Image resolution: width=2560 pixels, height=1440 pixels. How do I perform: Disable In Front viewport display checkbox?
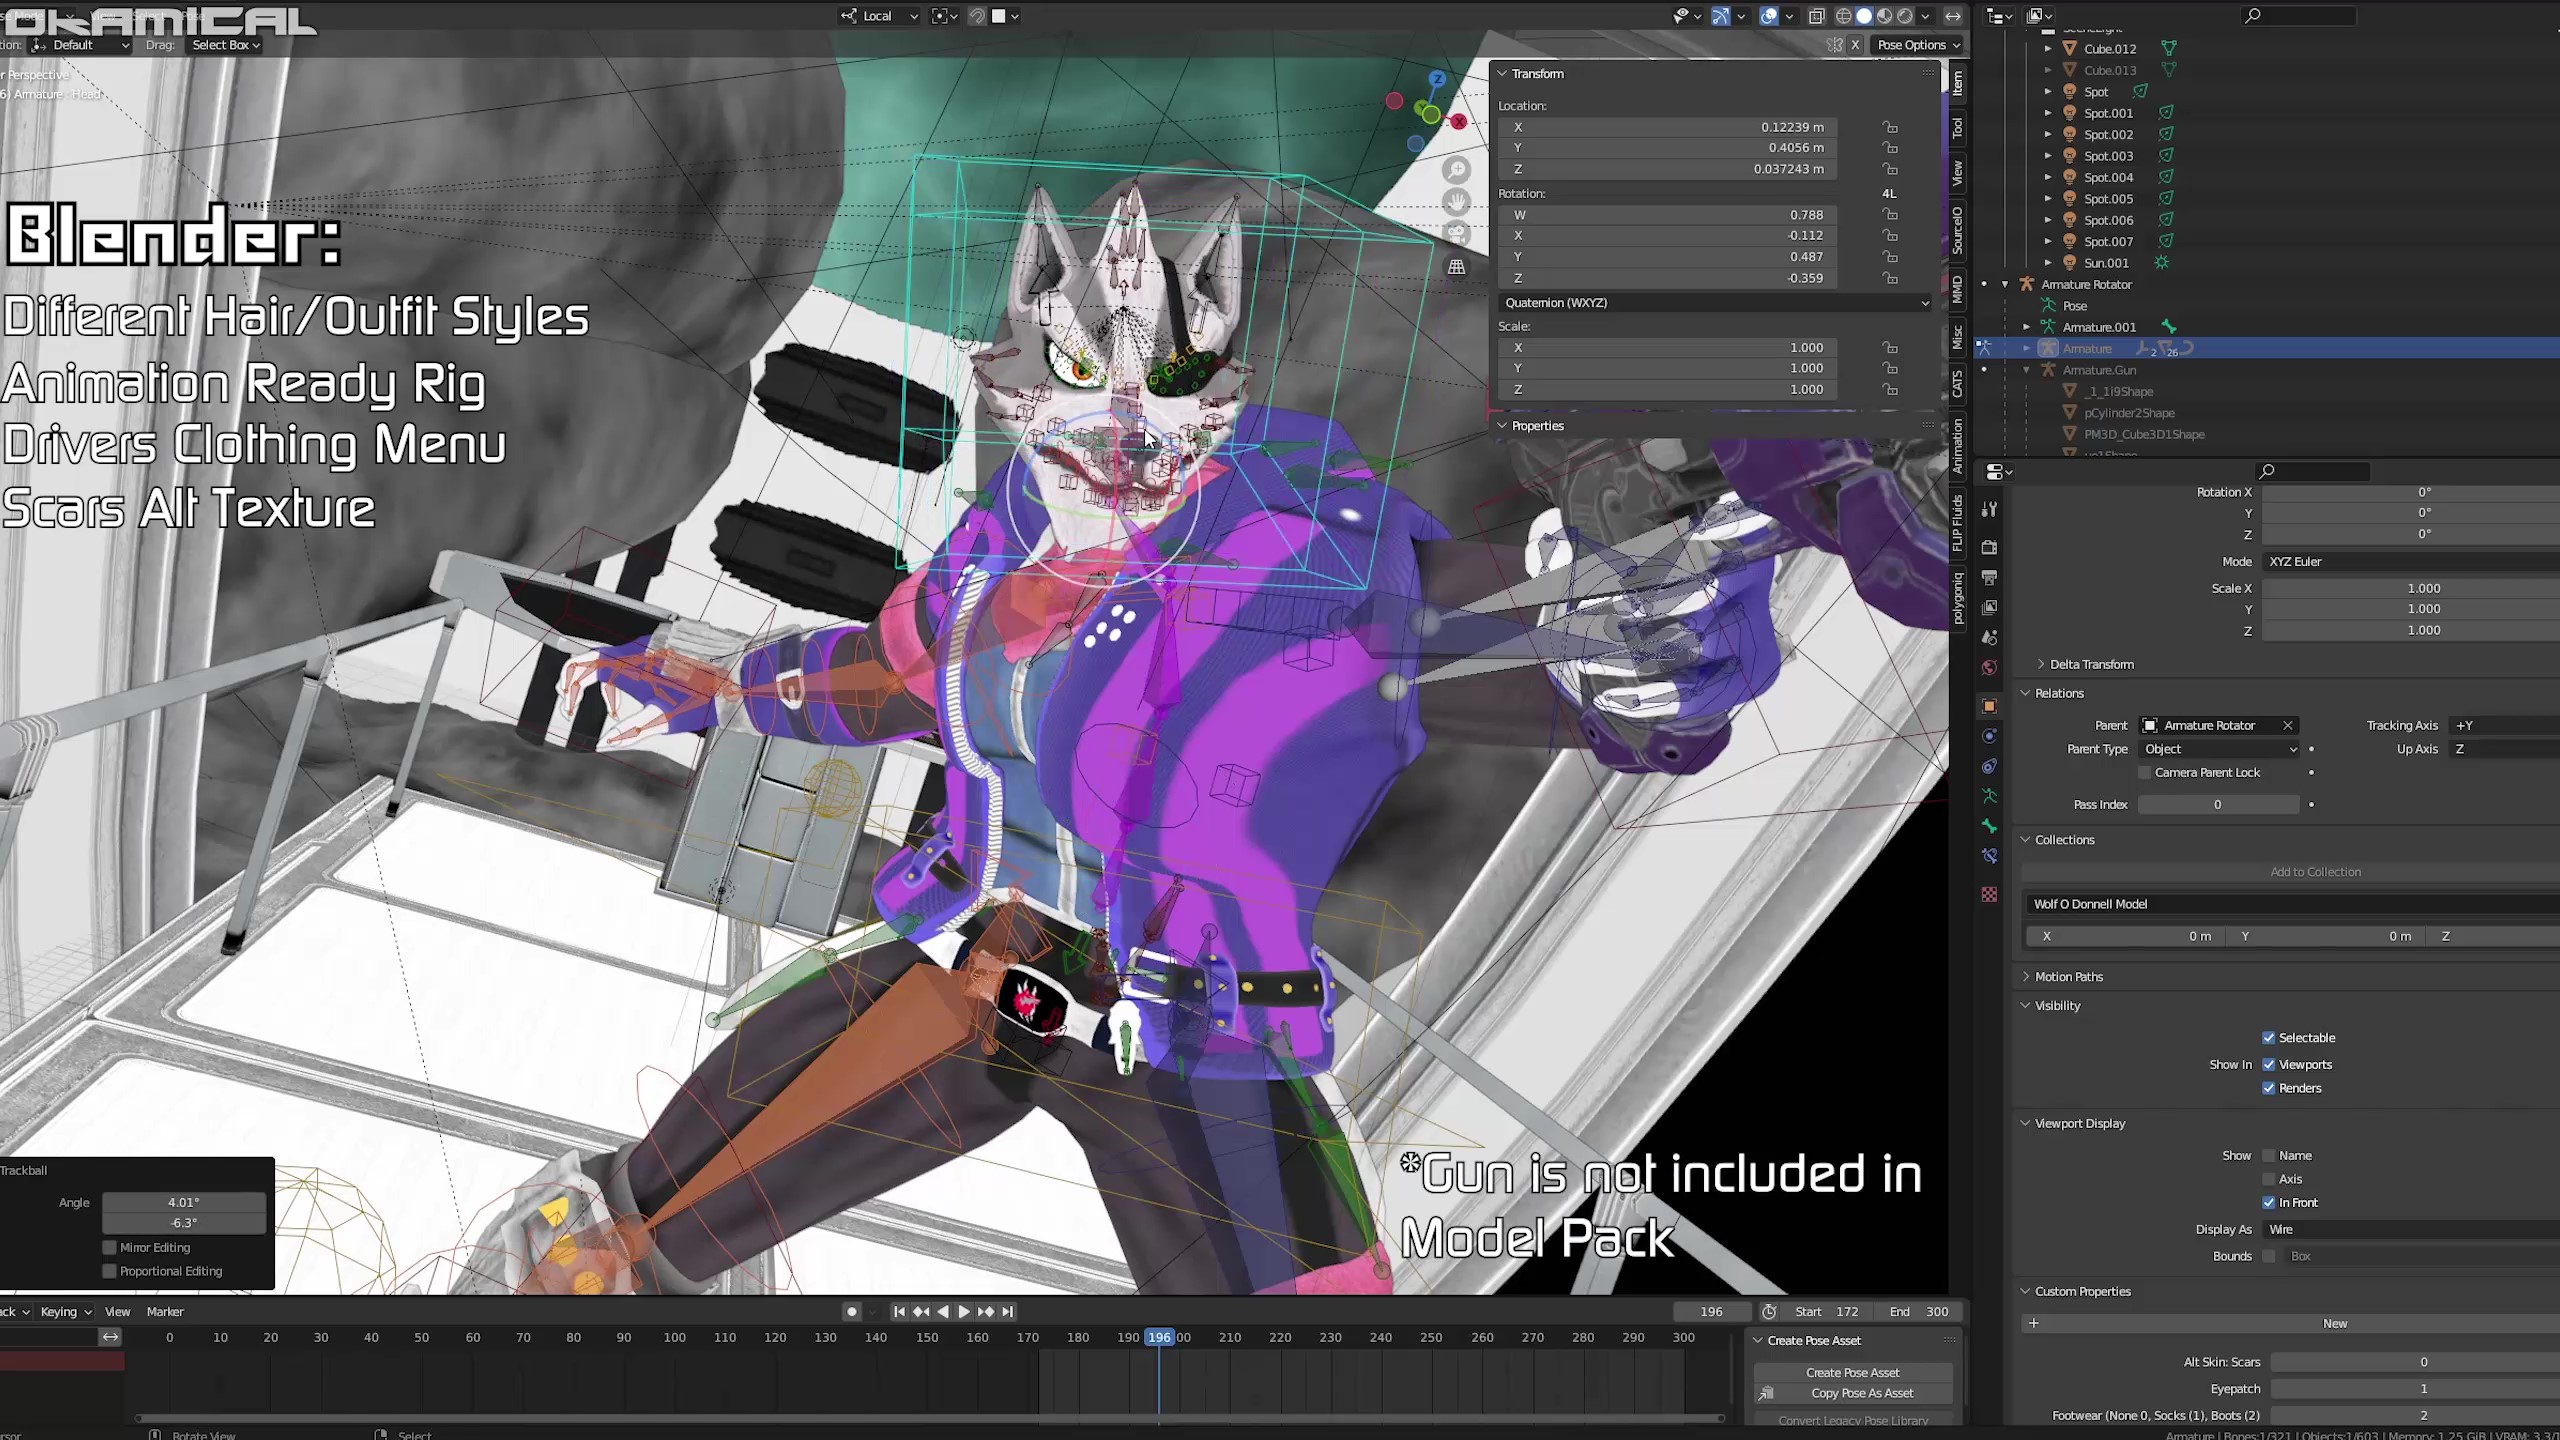tap(2269, 1203)
